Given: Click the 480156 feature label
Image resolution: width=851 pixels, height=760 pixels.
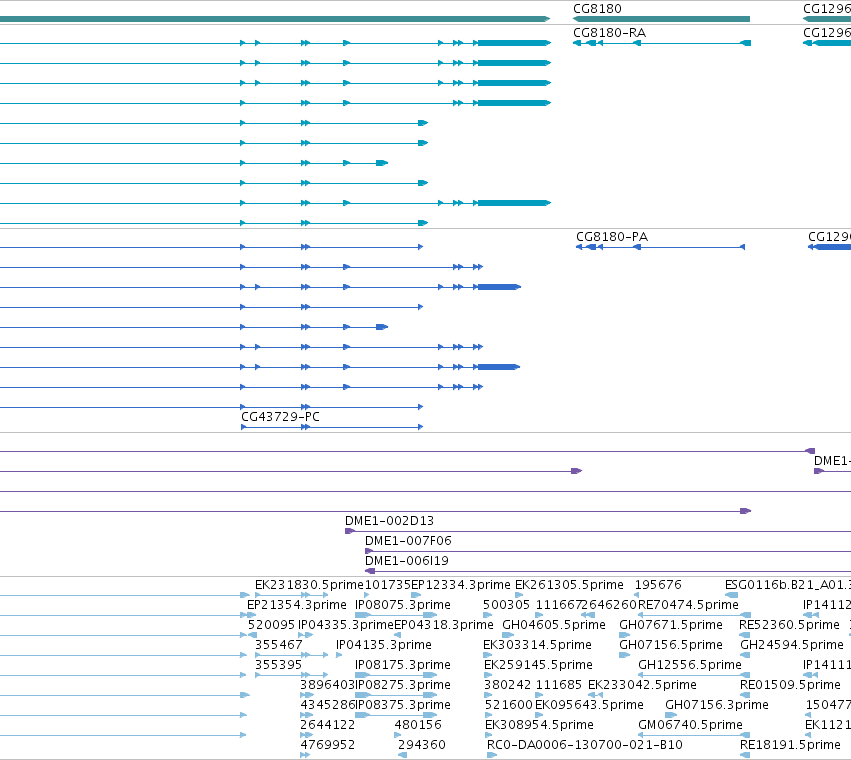Looking at the screenshot, I should [418, 725].
